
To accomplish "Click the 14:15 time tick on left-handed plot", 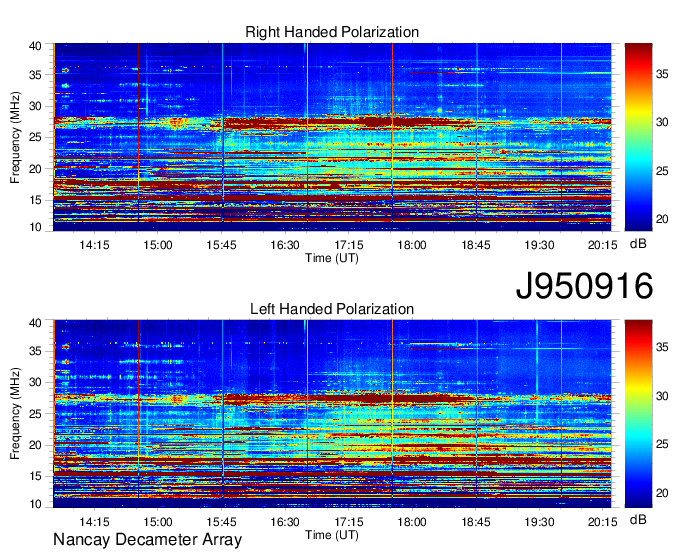I will (x=95, y=522).
